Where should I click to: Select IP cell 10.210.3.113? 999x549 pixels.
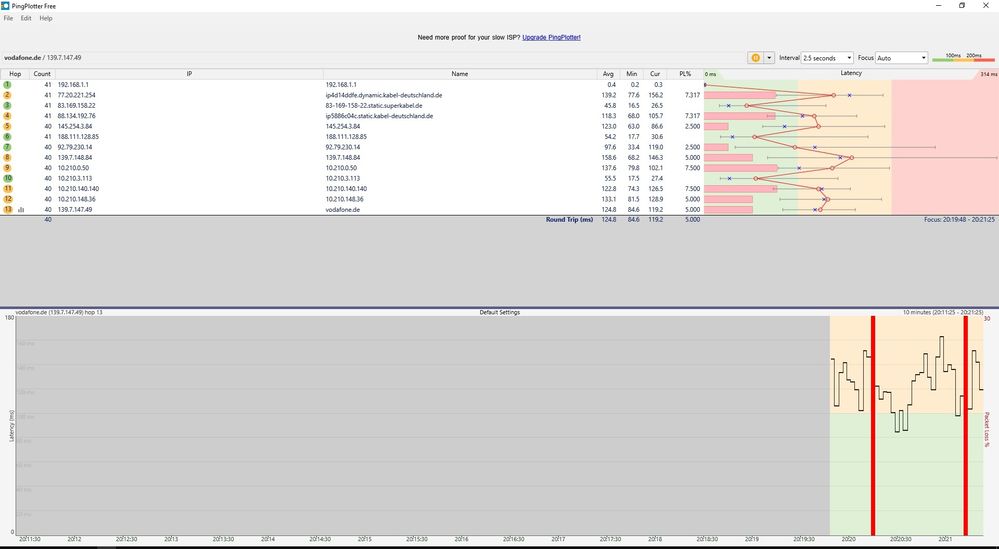coord(75,178)
